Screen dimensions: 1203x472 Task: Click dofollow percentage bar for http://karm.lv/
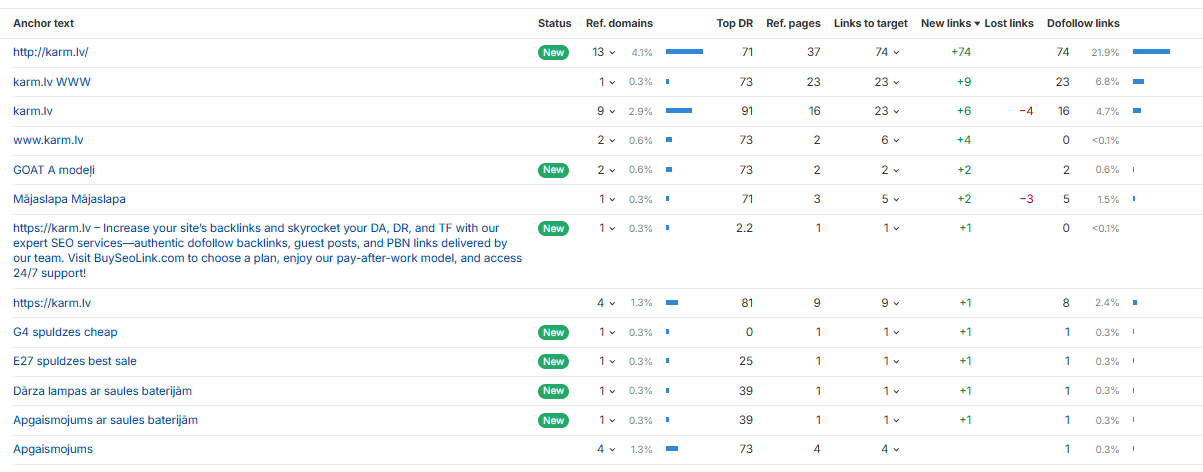click(x=1151, y=52)
